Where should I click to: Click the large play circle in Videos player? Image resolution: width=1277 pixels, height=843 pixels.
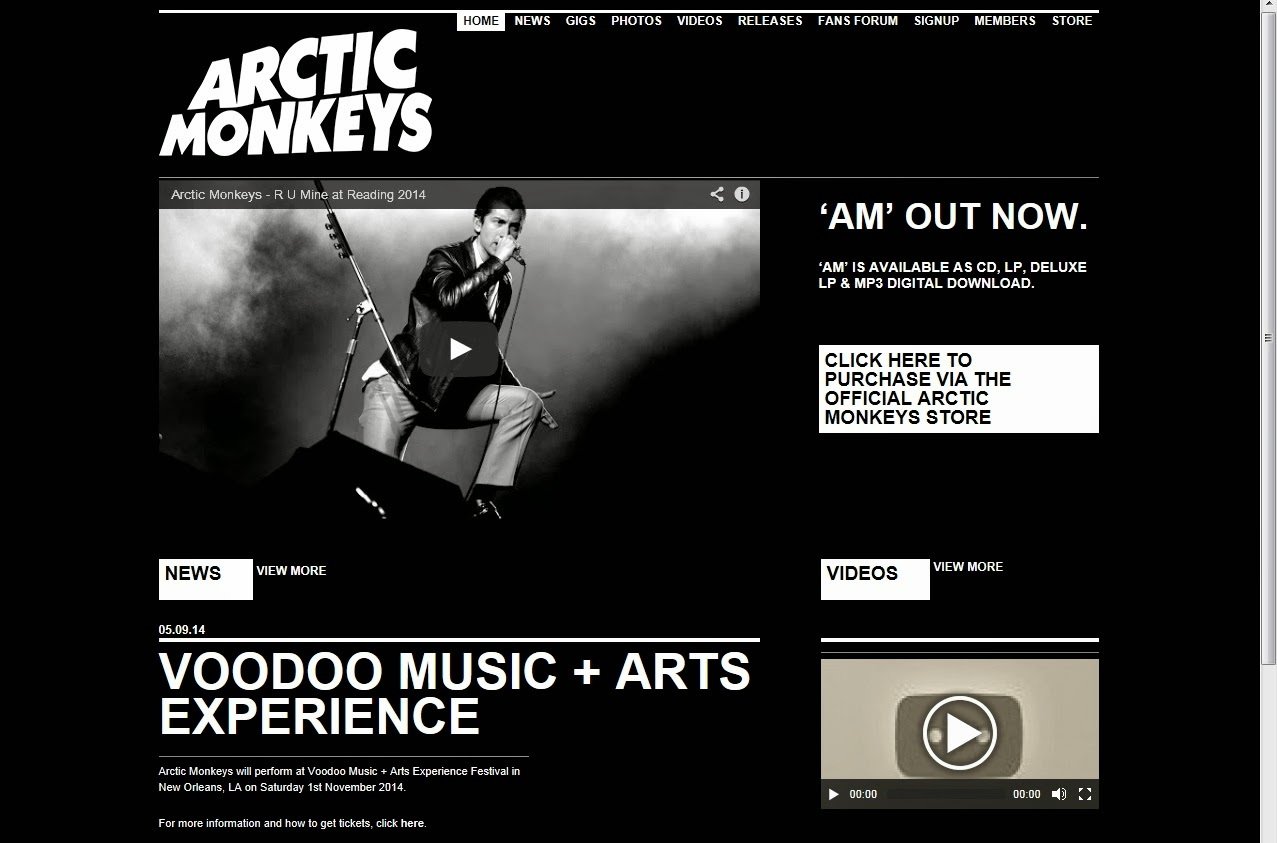pos(959,732)
